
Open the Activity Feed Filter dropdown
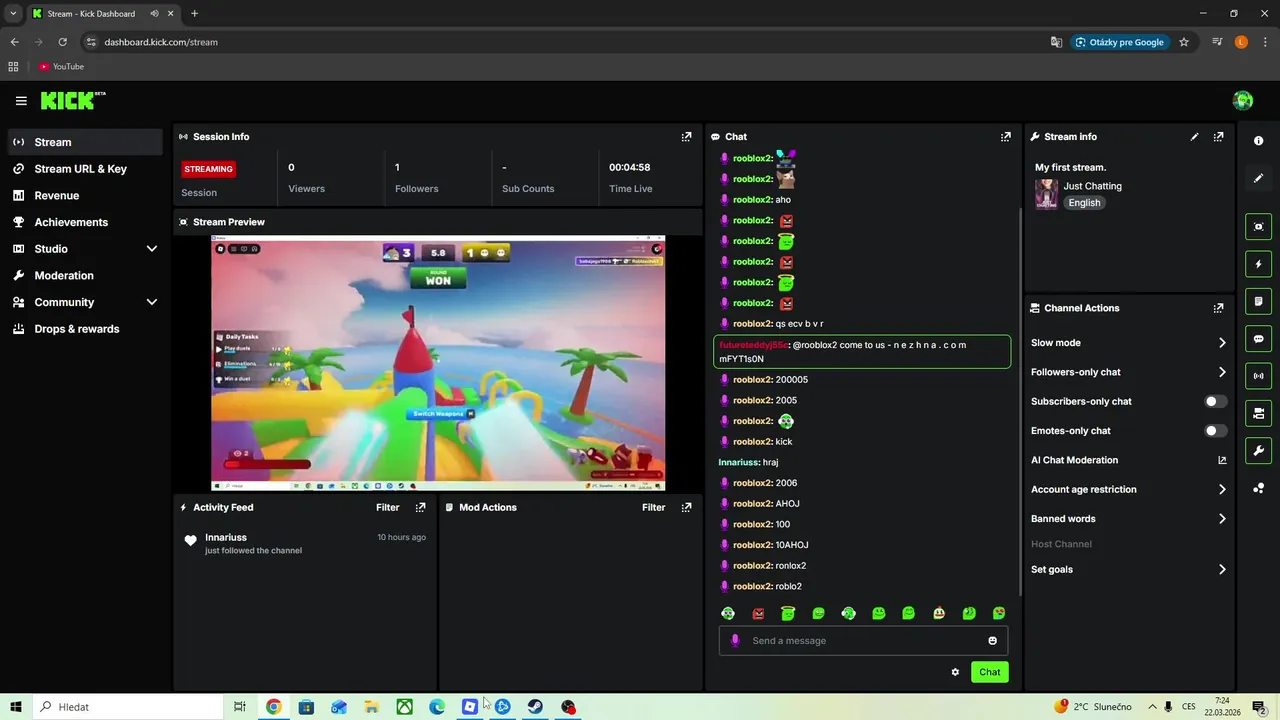388,507
